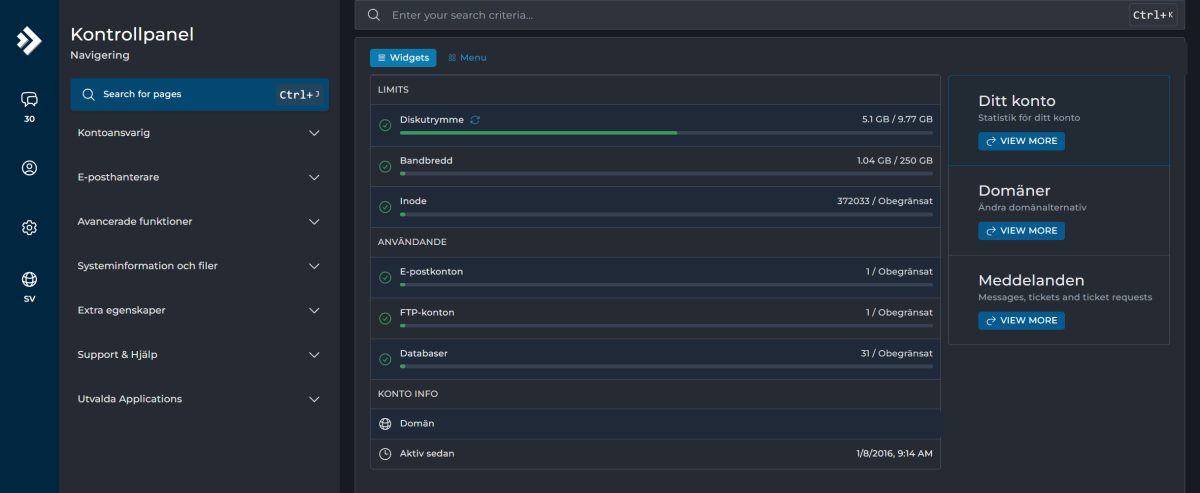This screenshot has width=1200, height=493.
Task: Click the green check icon beside Inode
Action: 385,207
